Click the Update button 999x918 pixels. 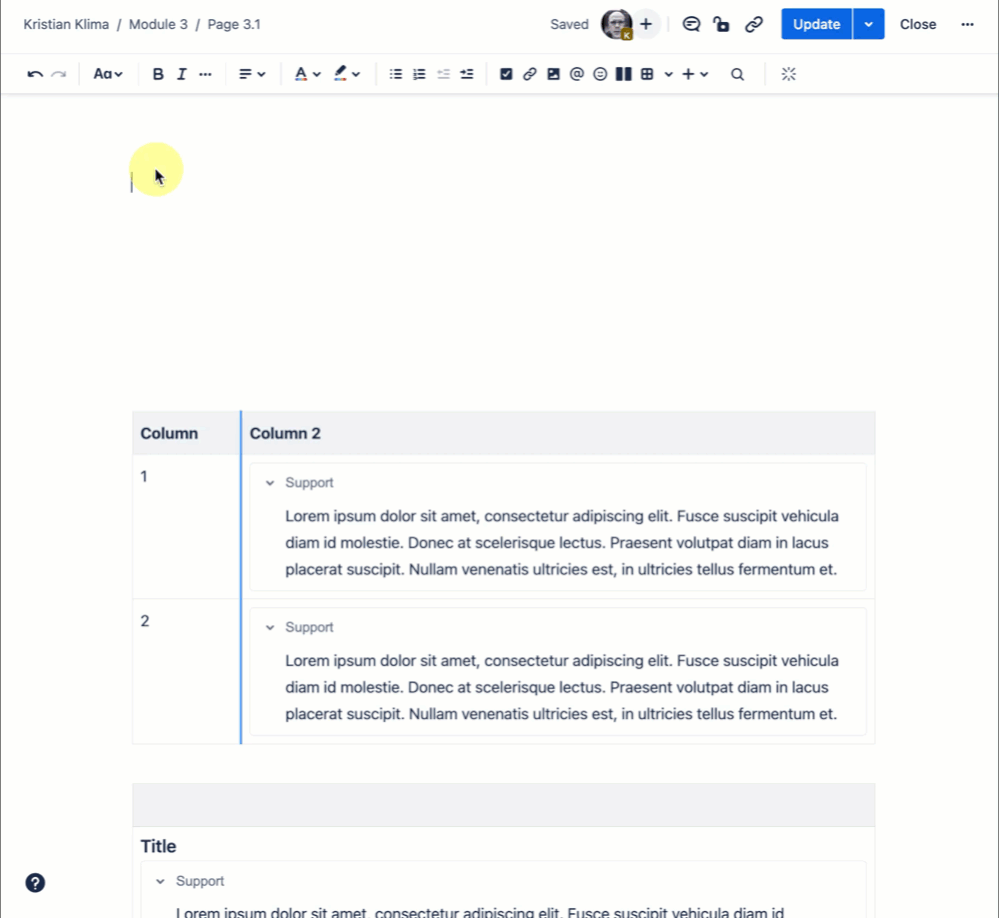tap(816, 24)
